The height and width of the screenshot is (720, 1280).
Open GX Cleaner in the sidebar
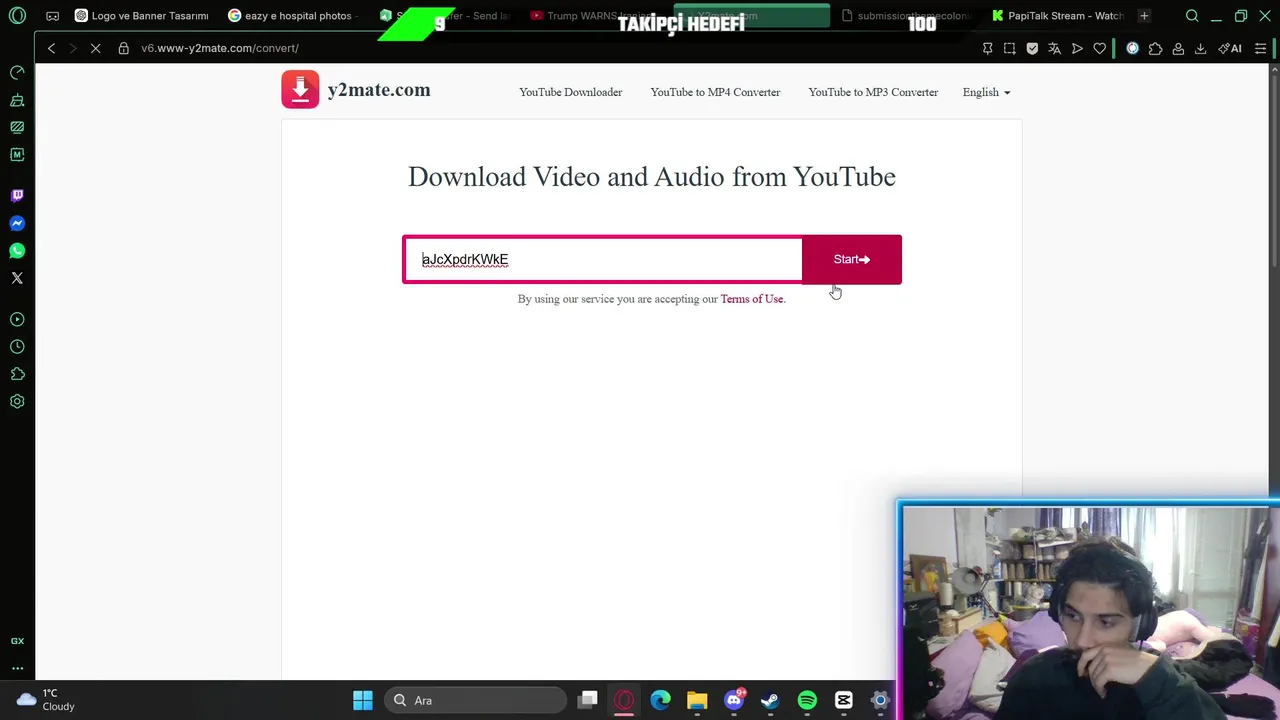point(17,100)
